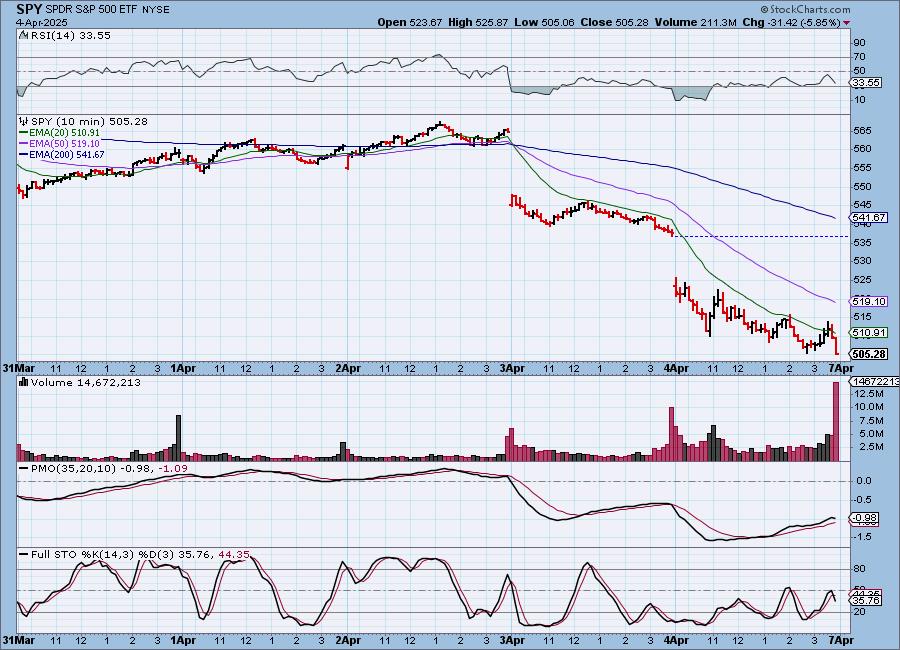Click the EMA(50) 519.10 legend text

click(x=64, y=144)
